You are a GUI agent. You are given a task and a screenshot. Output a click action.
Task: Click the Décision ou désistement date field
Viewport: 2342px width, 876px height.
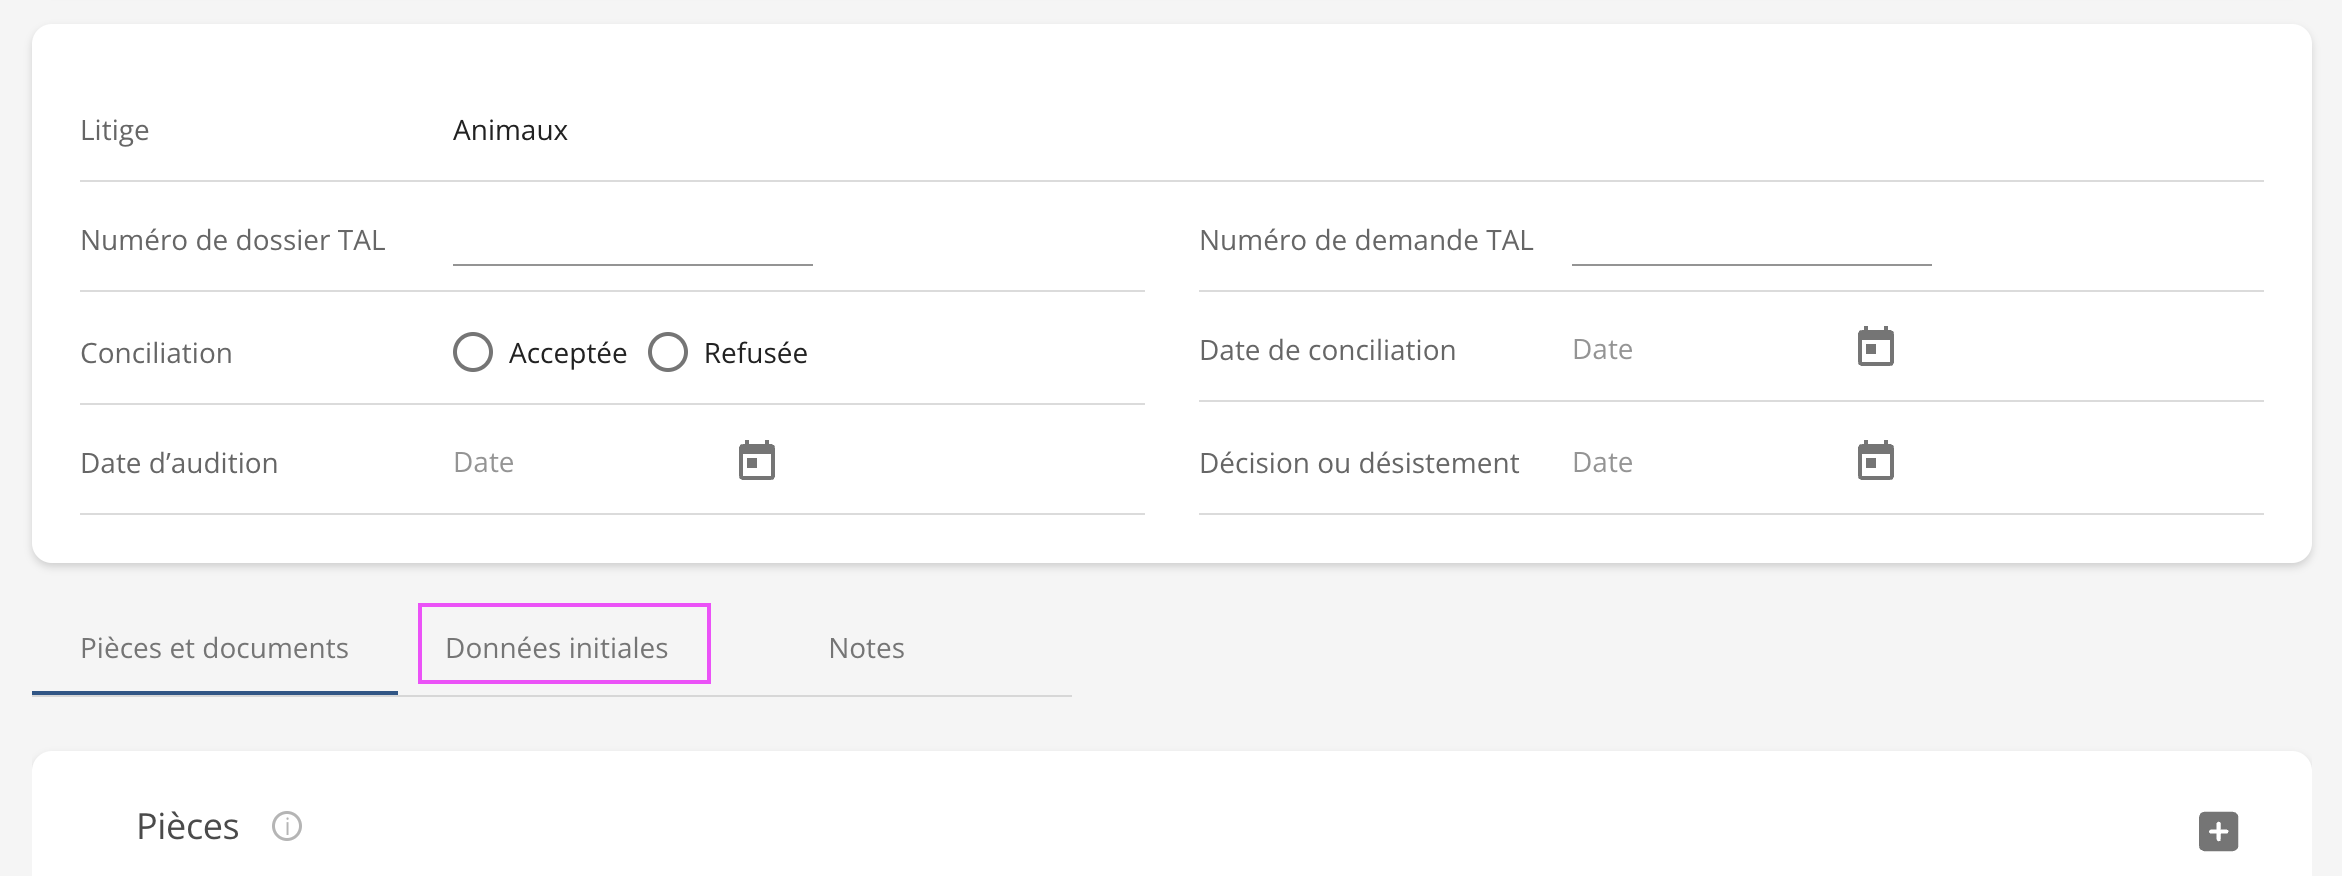(1700, 462)
